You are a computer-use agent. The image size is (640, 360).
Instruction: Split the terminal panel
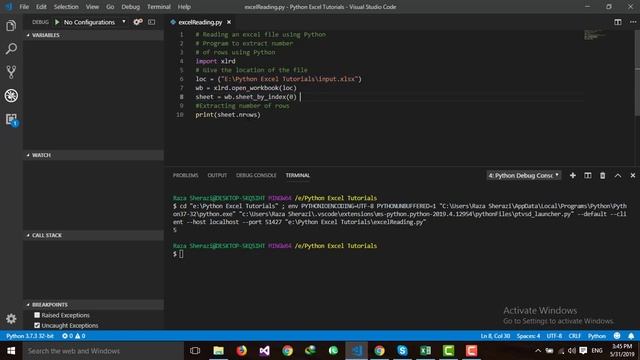click(588, 176)
